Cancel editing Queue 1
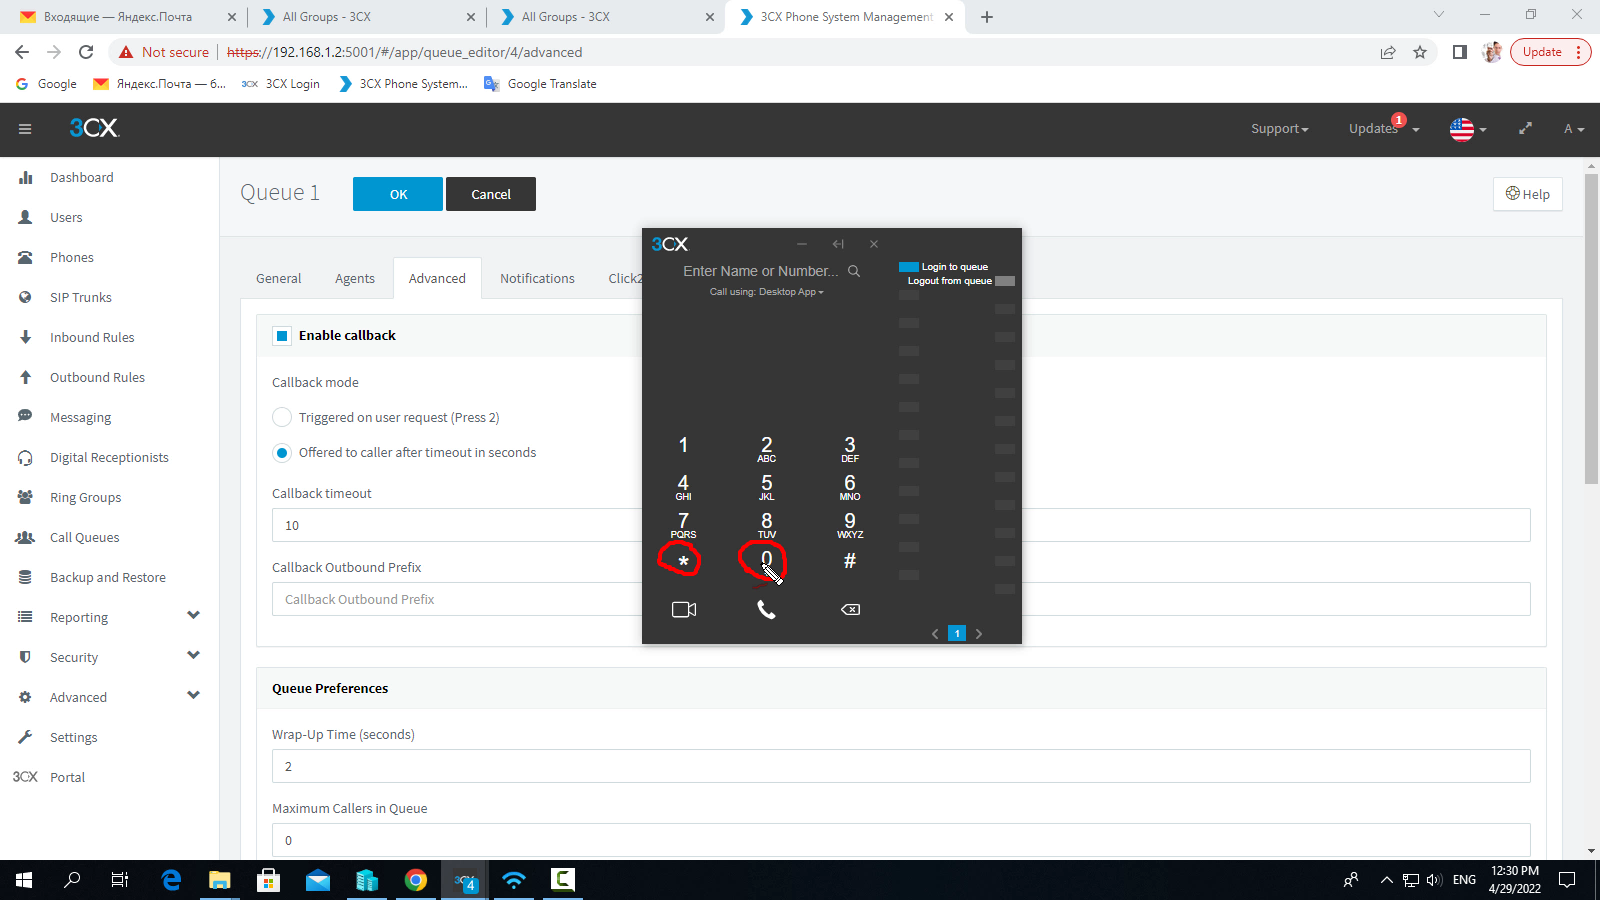Screen dimensions: 1600x900 pos(491,194)
